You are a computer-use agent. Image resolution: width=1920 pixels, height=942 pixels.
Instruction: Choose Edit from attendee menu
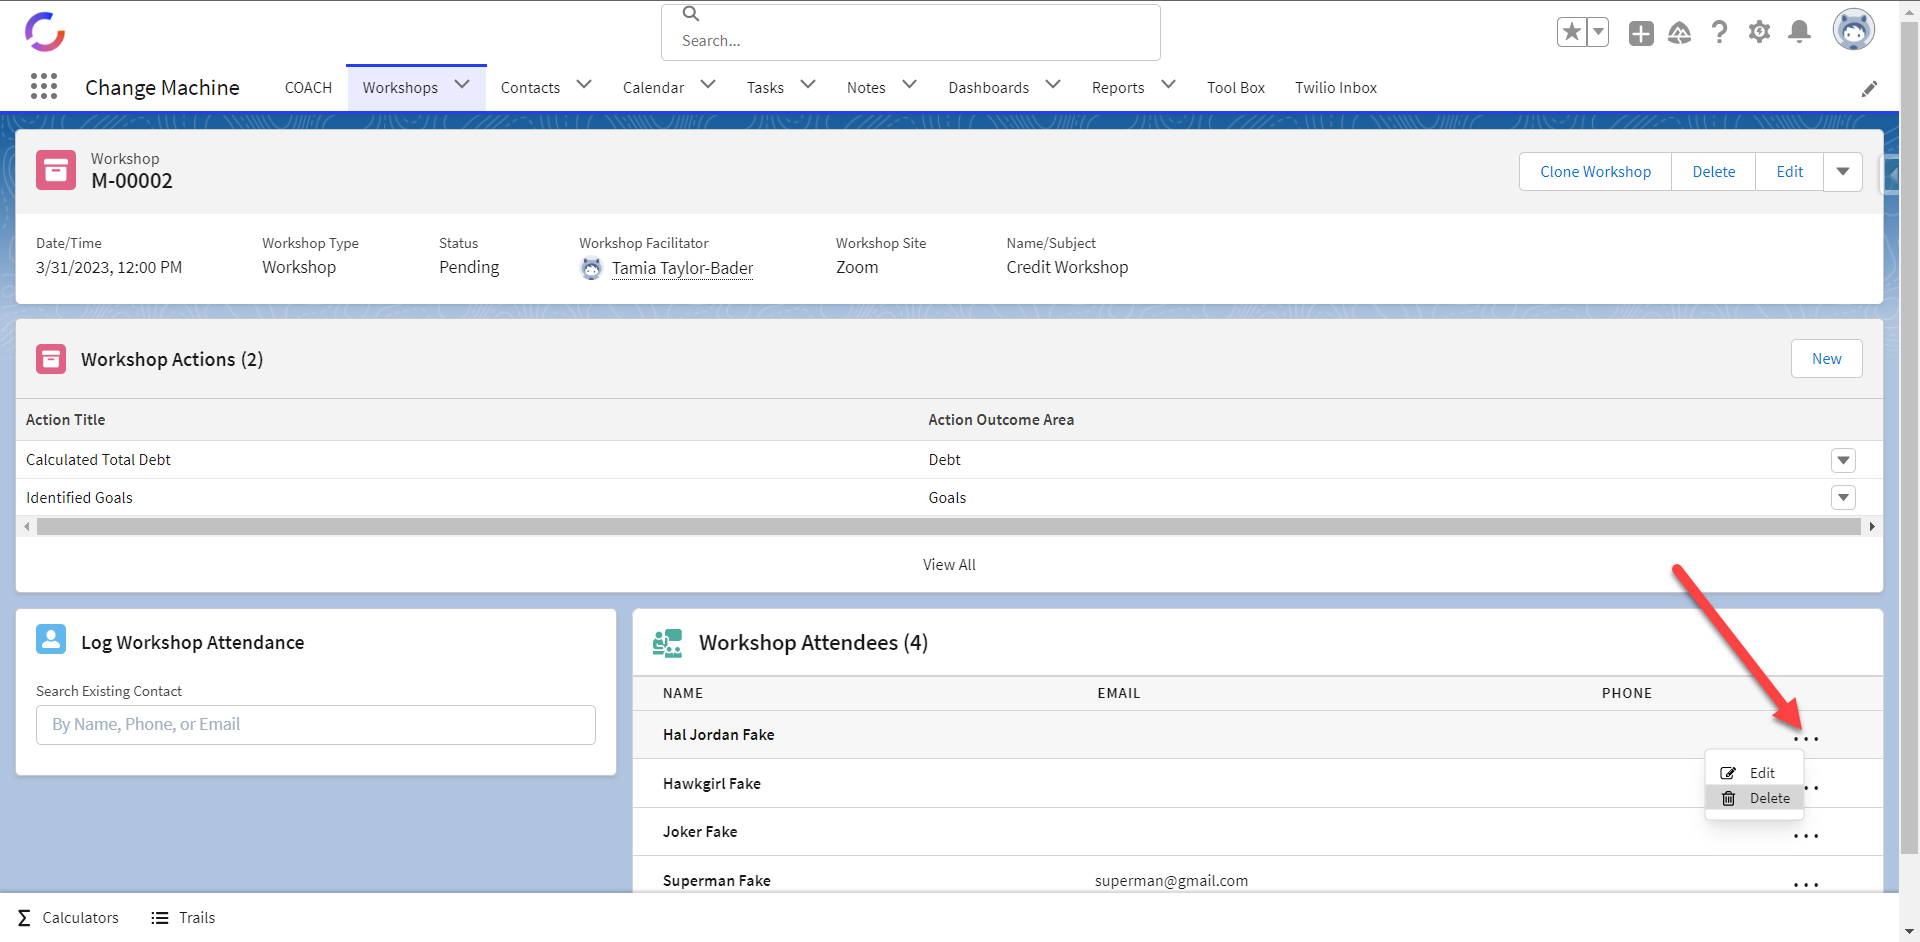(x=1754, y=773)
